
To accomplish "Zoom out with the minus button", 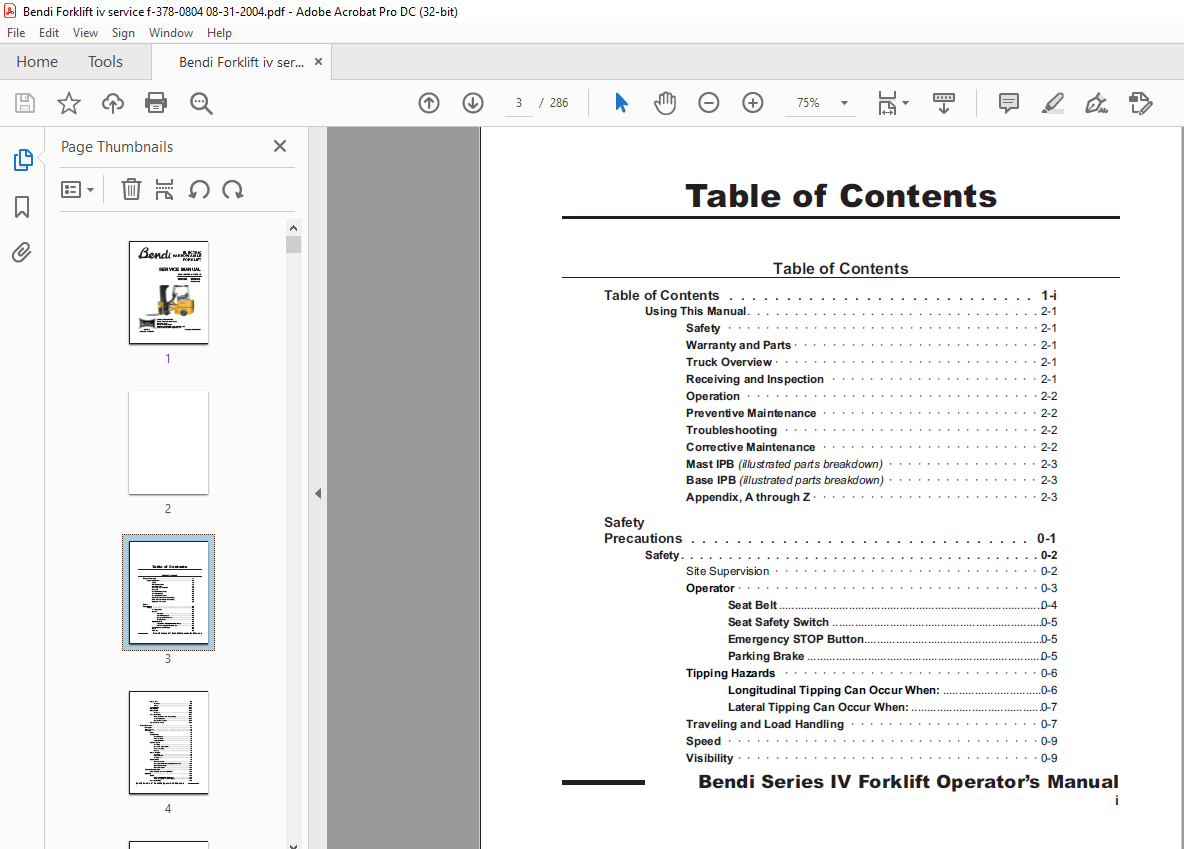I will (x=708, y=103).
